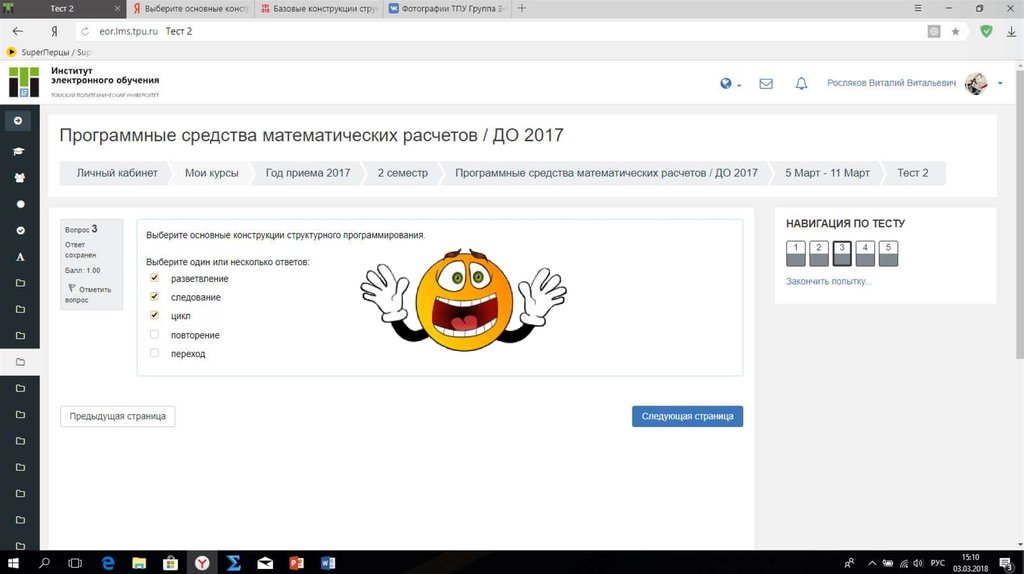This screenshot has height=574, width=1024.
Task: Open the notifications bell icon
Action: pyautogui.click(x=801, y=84)
